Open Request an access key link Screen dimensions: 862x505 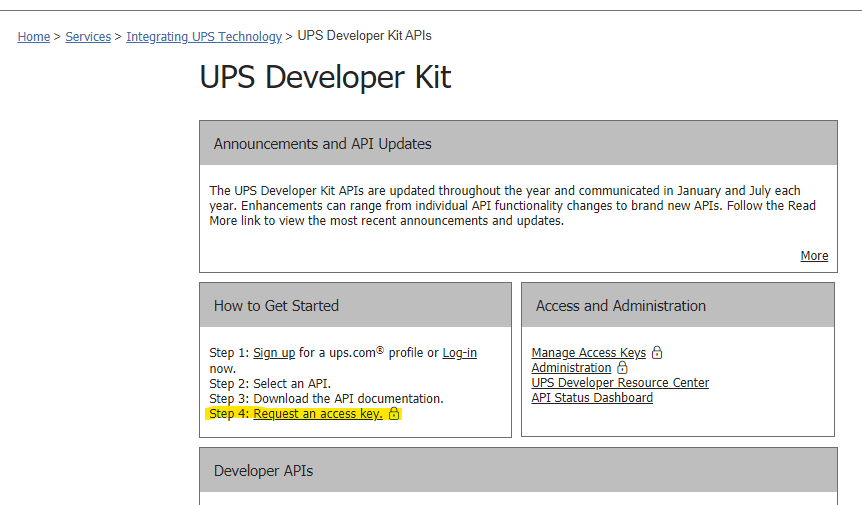pos(318,414)
